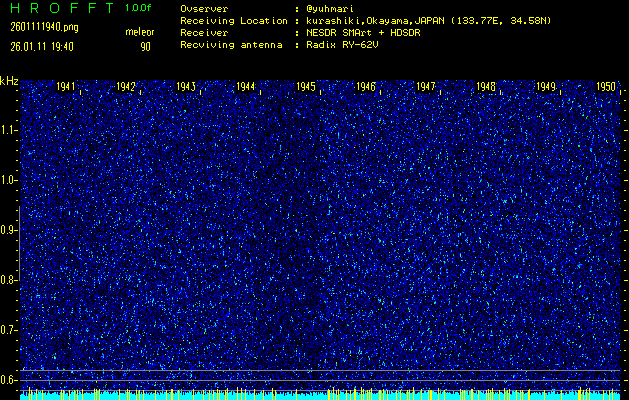629x400 pixels.
Task: Click the HROFFT title text
Action: [x=58, y=8]
